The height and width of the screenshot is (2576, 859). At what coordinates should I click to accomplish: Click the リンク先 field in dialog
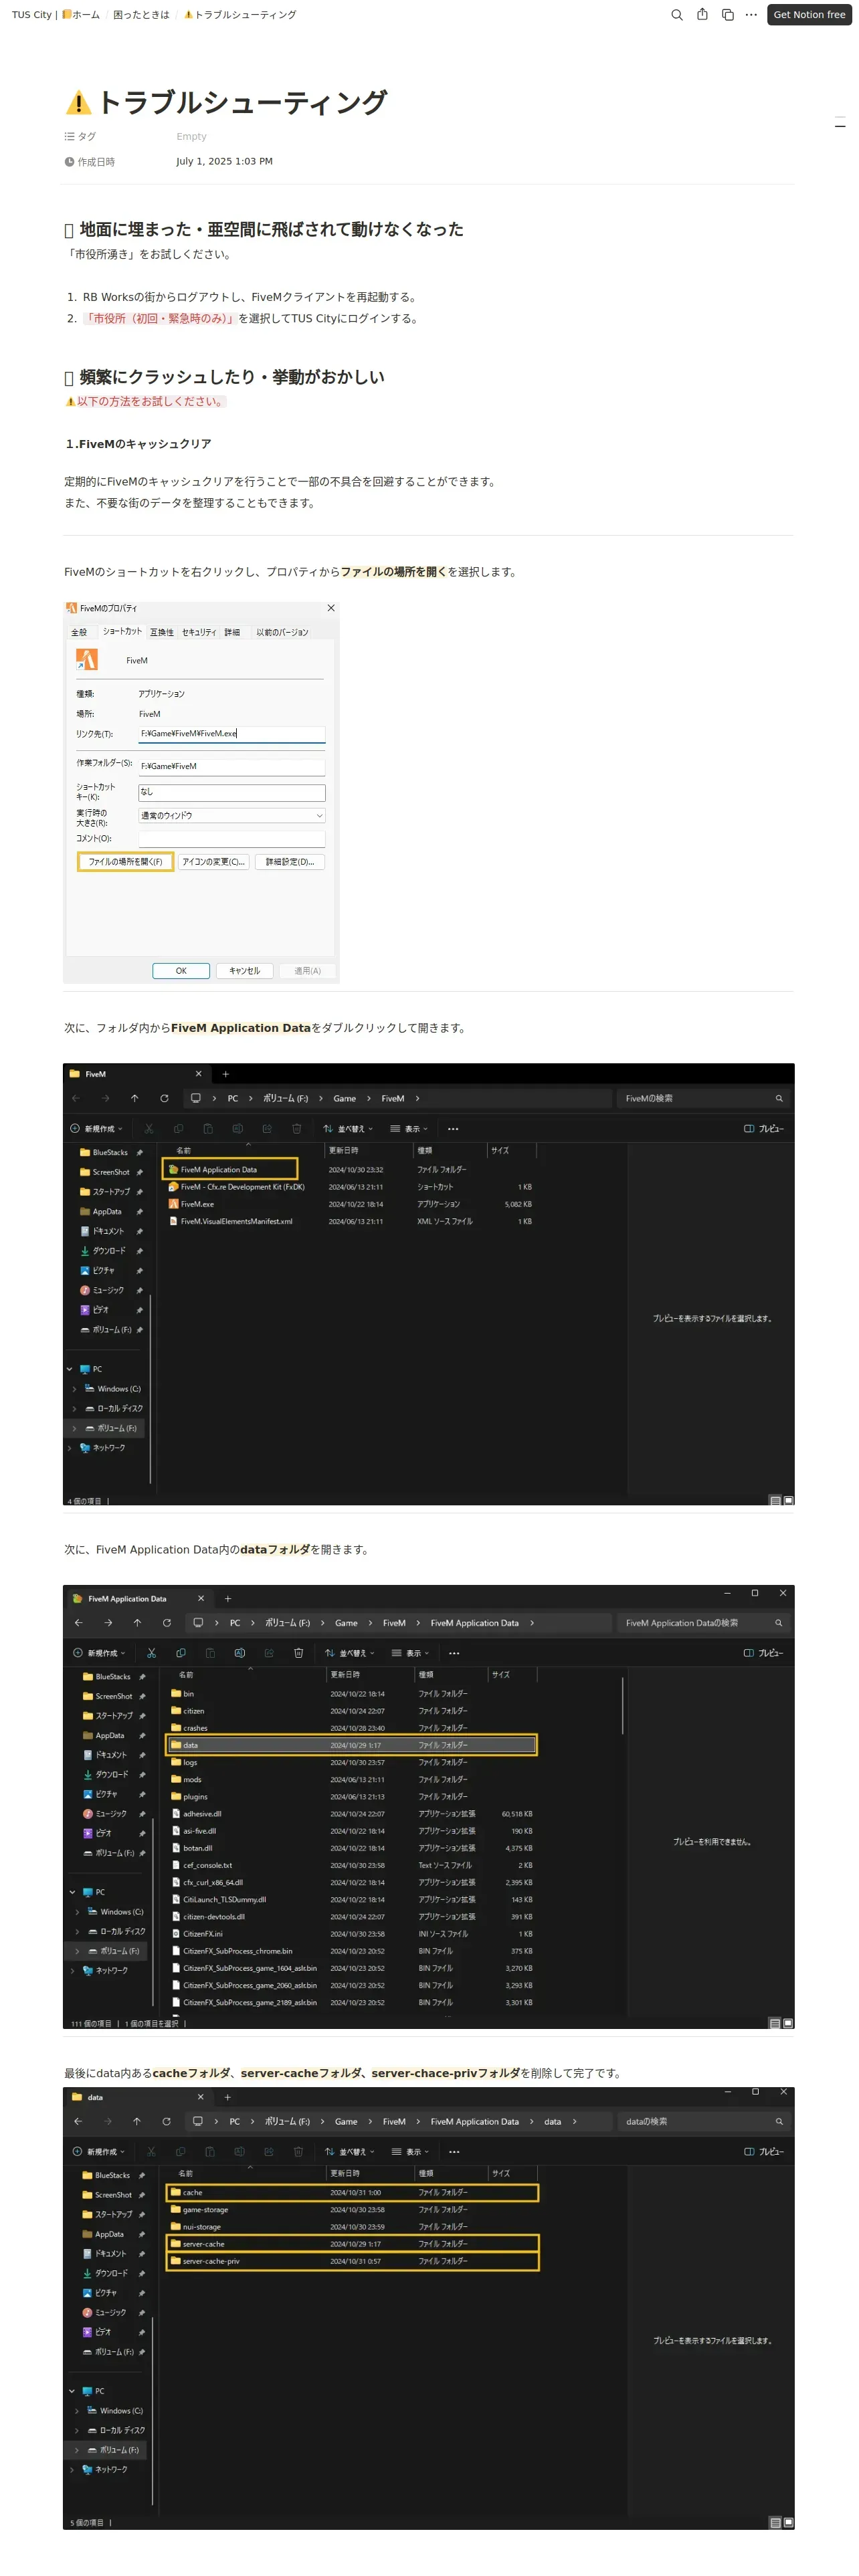click(x=232, y=733)
